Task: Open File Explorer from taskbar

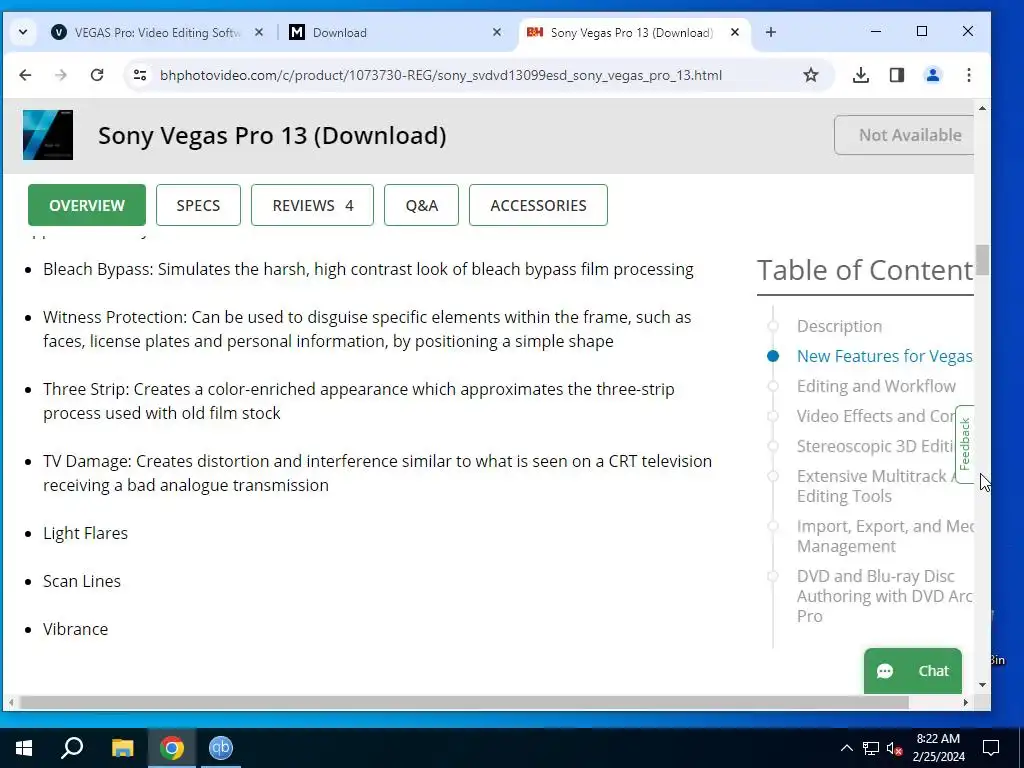Action: (122, 748)
